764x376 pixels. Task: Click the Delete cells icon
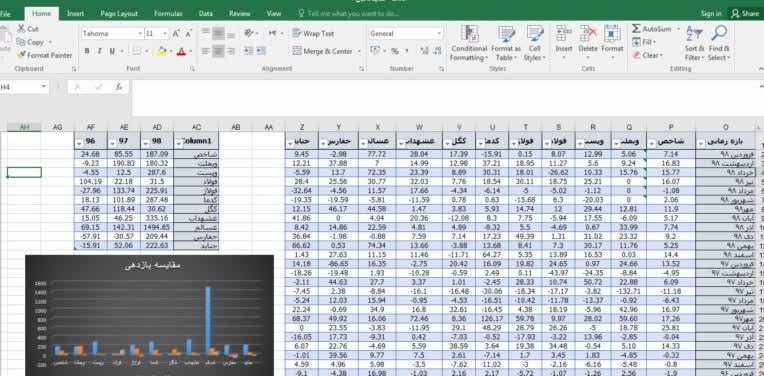(x=588, y=35)
